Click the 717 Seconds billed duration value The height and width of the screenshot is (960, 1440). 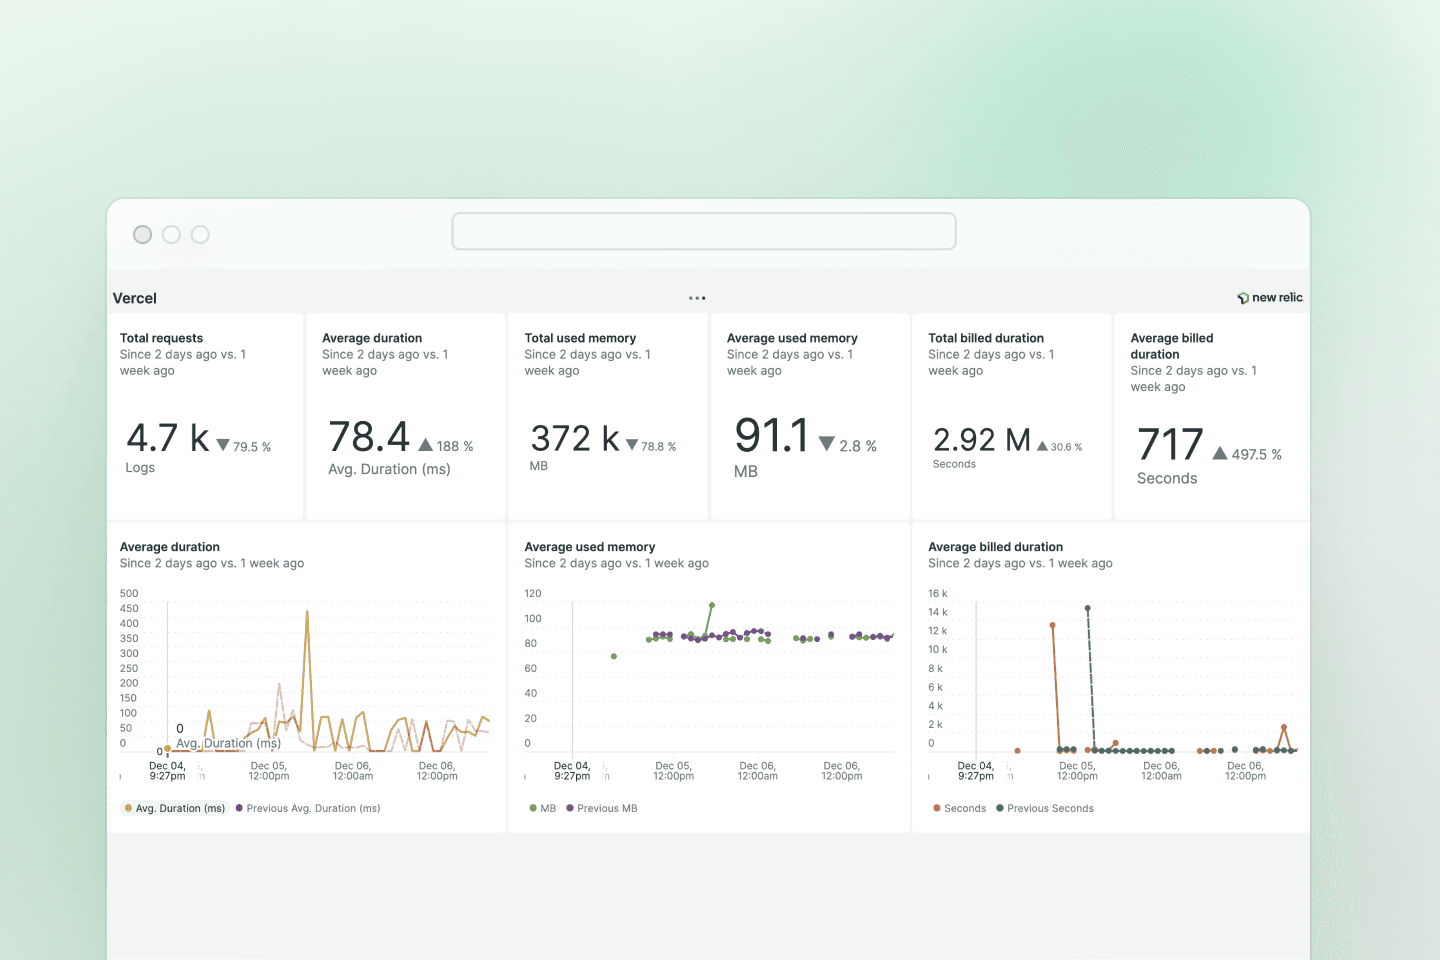1170,445
